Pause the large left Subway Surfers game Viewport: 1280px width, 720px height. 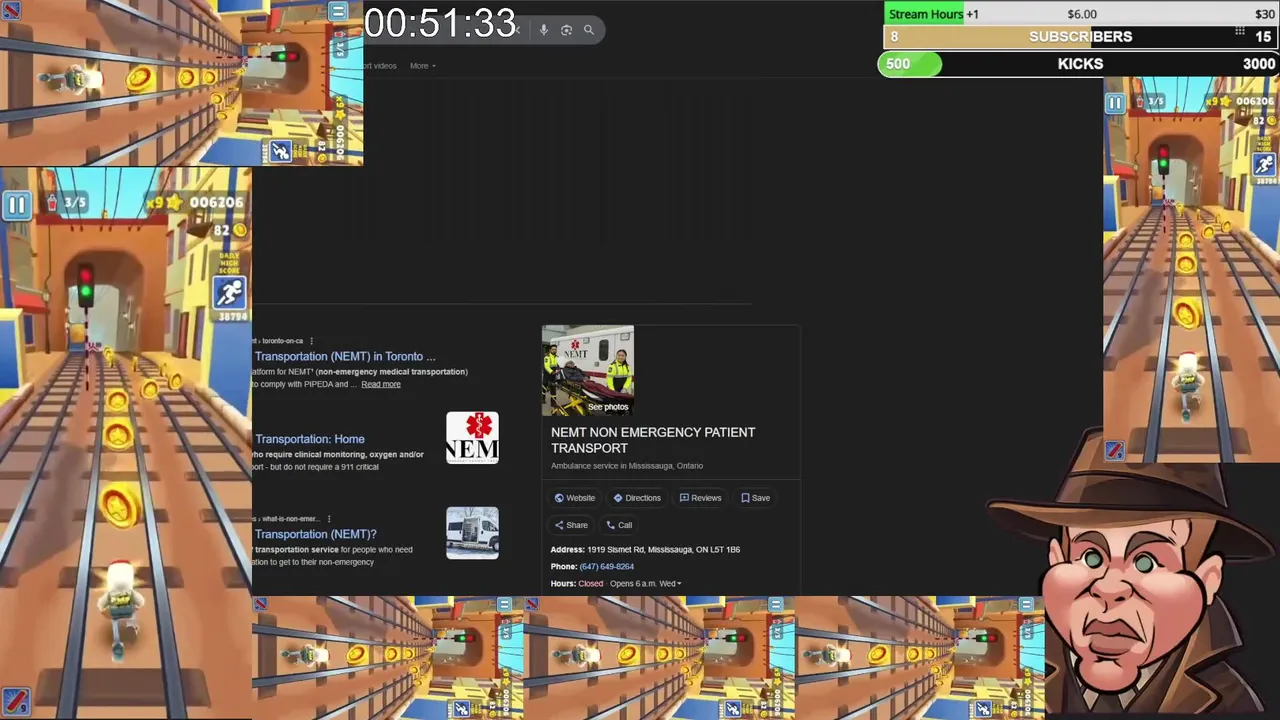pyautogui.click(x=17, y=206)
